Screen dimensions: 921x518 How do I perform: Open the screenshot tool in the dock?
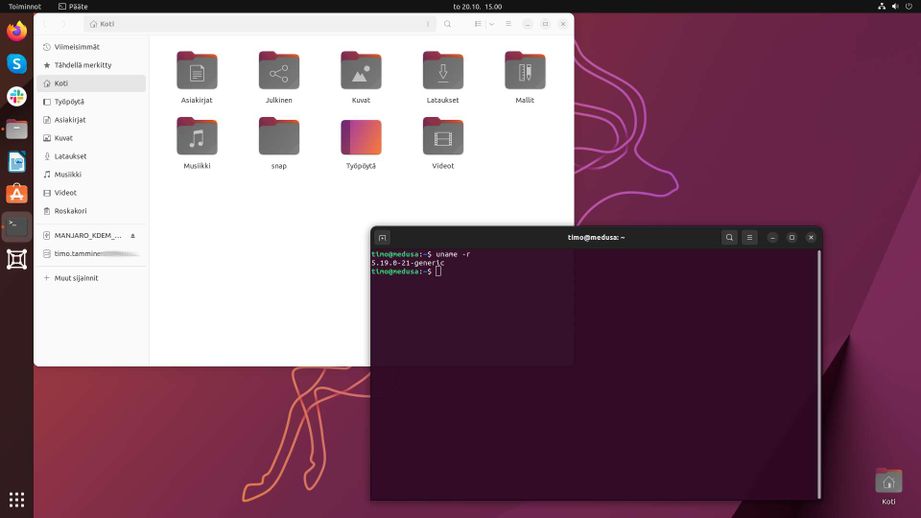click(x=16, y=259)
